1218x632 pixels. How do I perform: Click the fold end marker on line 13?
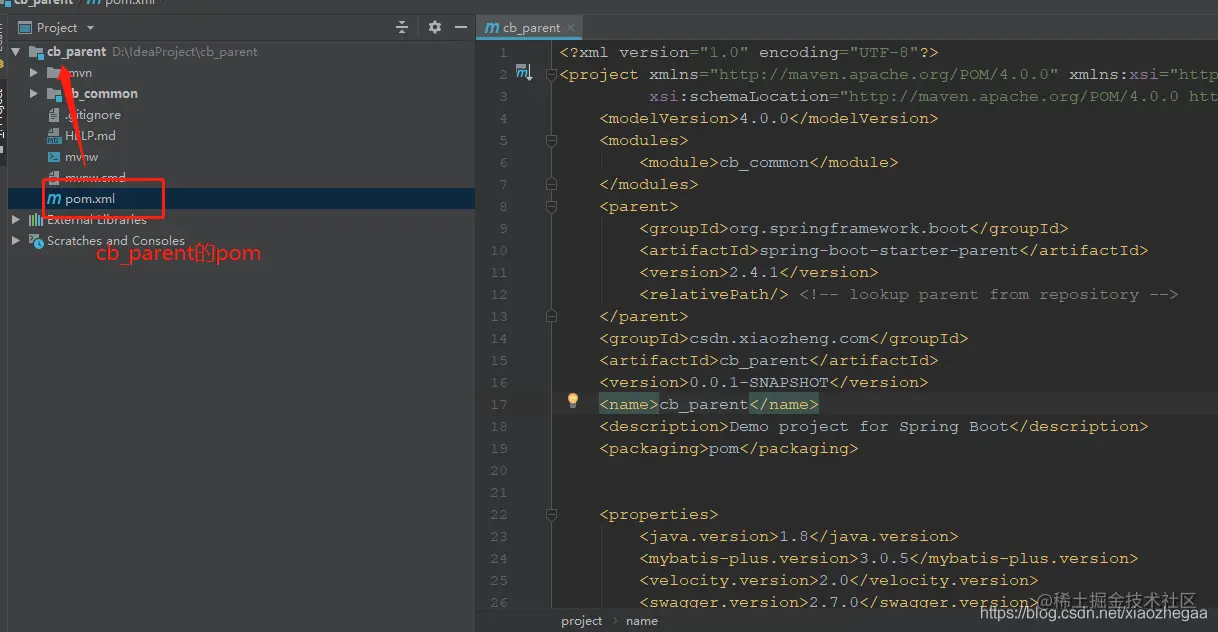[551, 316]
